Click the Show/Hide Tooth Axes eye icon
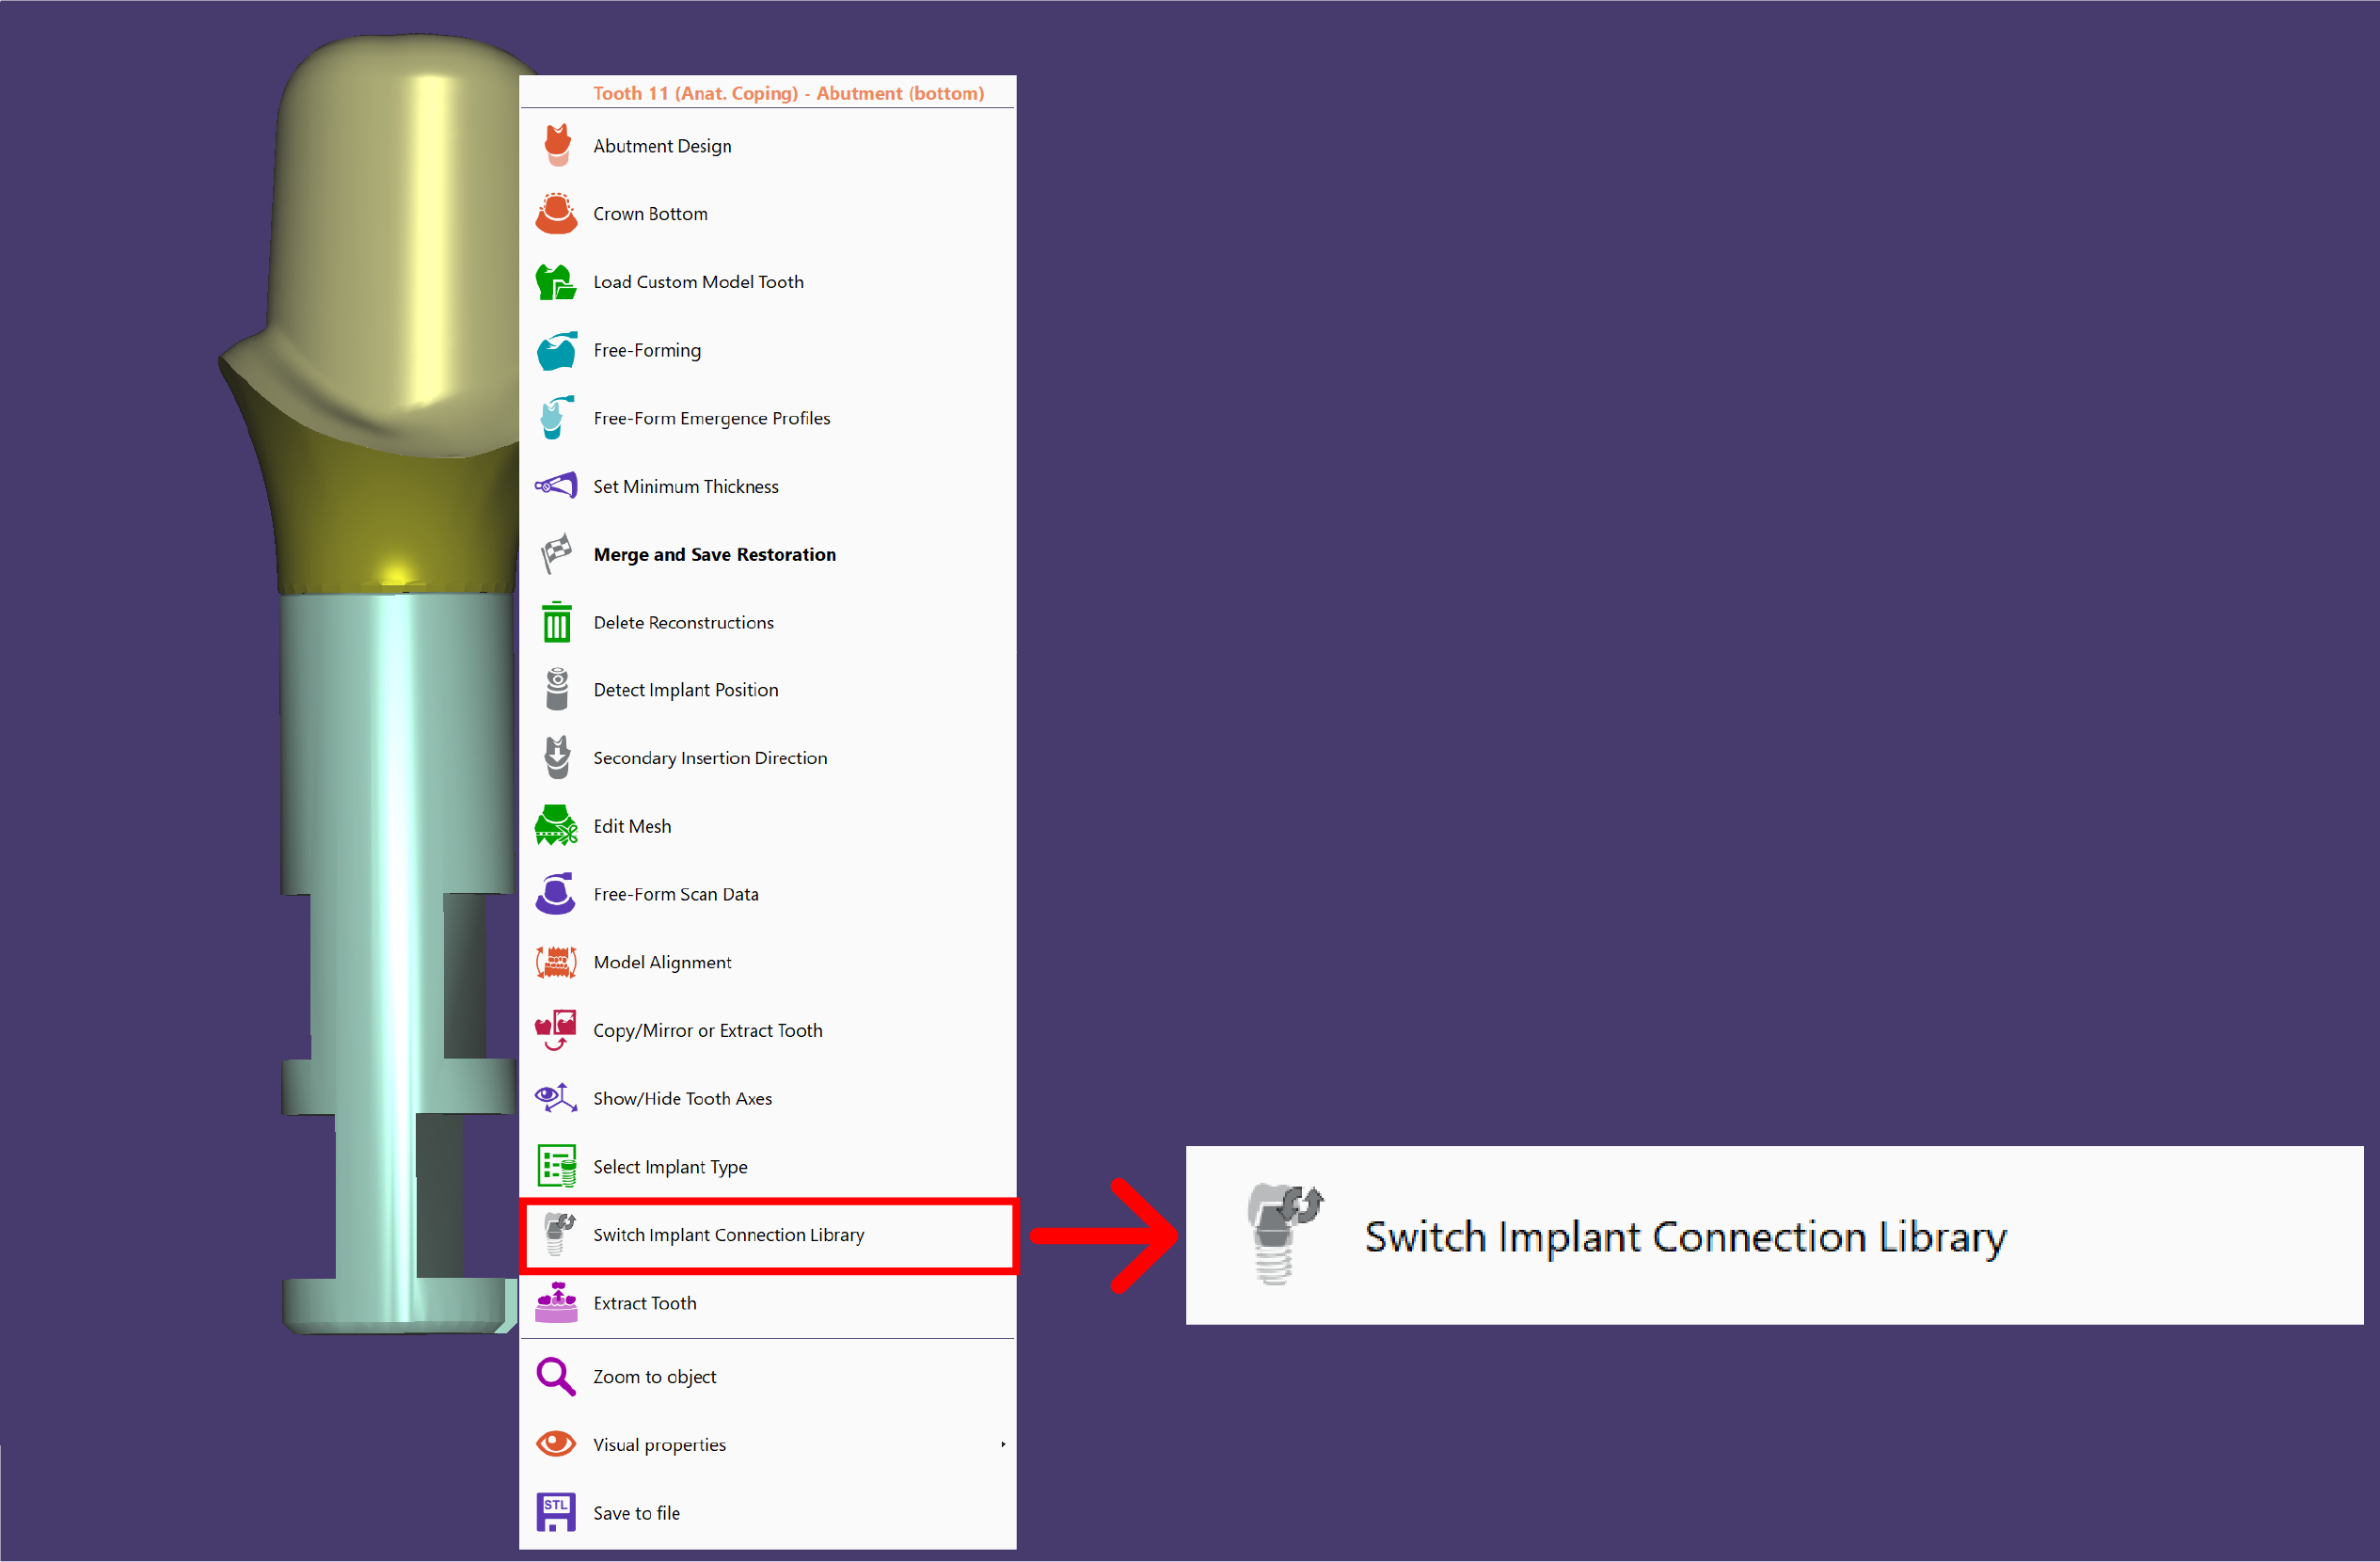Viewport: 2380px width, 1562px height. pos(557,1098)
